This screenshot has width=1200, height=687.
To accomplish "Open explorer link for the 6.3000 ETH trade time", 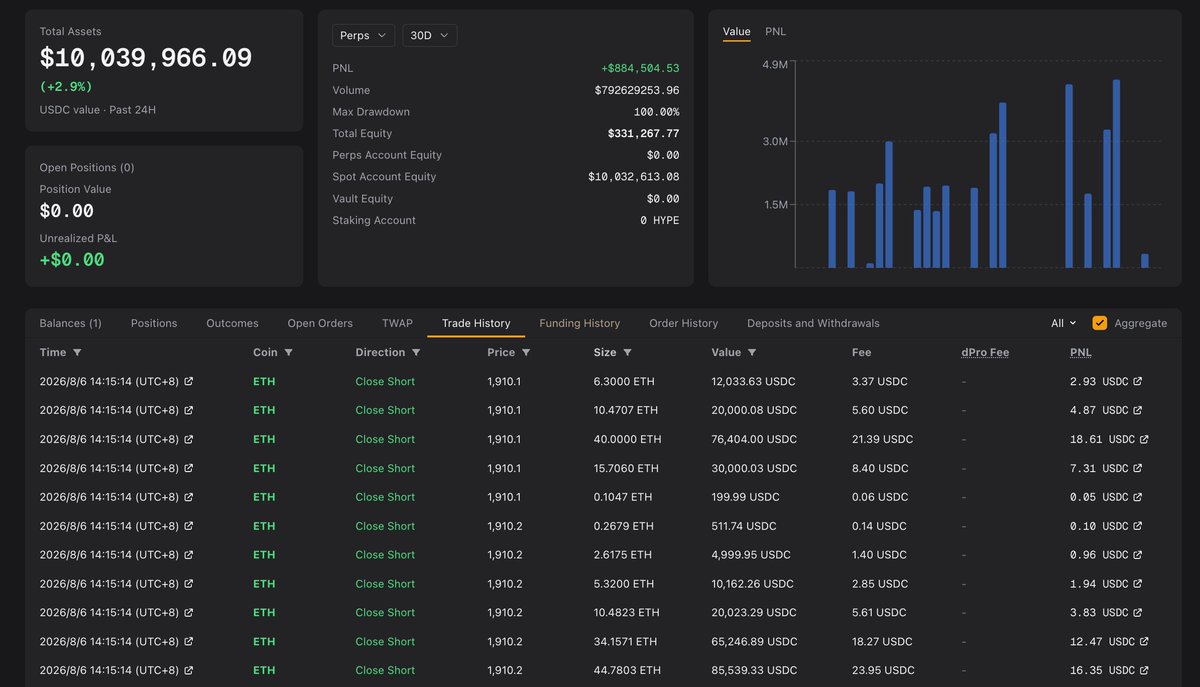I will (x=189, y=381).
